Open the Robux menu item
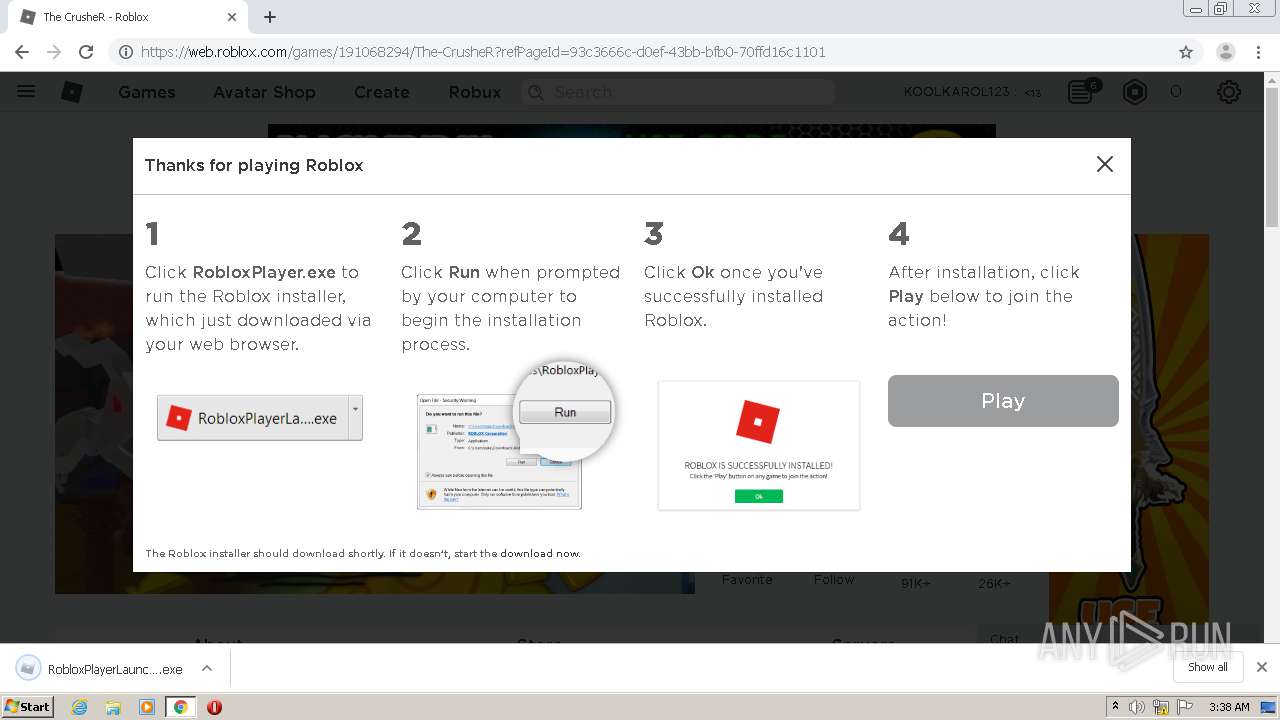Screen dimensions: 1280x720 [x=475, y=92]
